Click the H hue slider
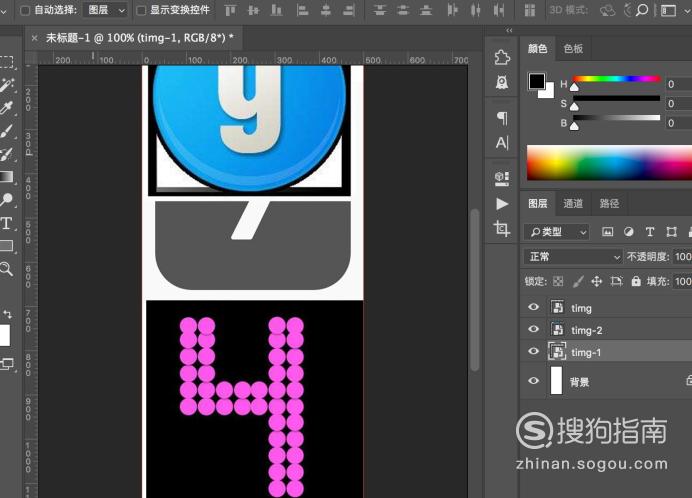This screenshot has width=692, height=498. [x=617, y=79]
